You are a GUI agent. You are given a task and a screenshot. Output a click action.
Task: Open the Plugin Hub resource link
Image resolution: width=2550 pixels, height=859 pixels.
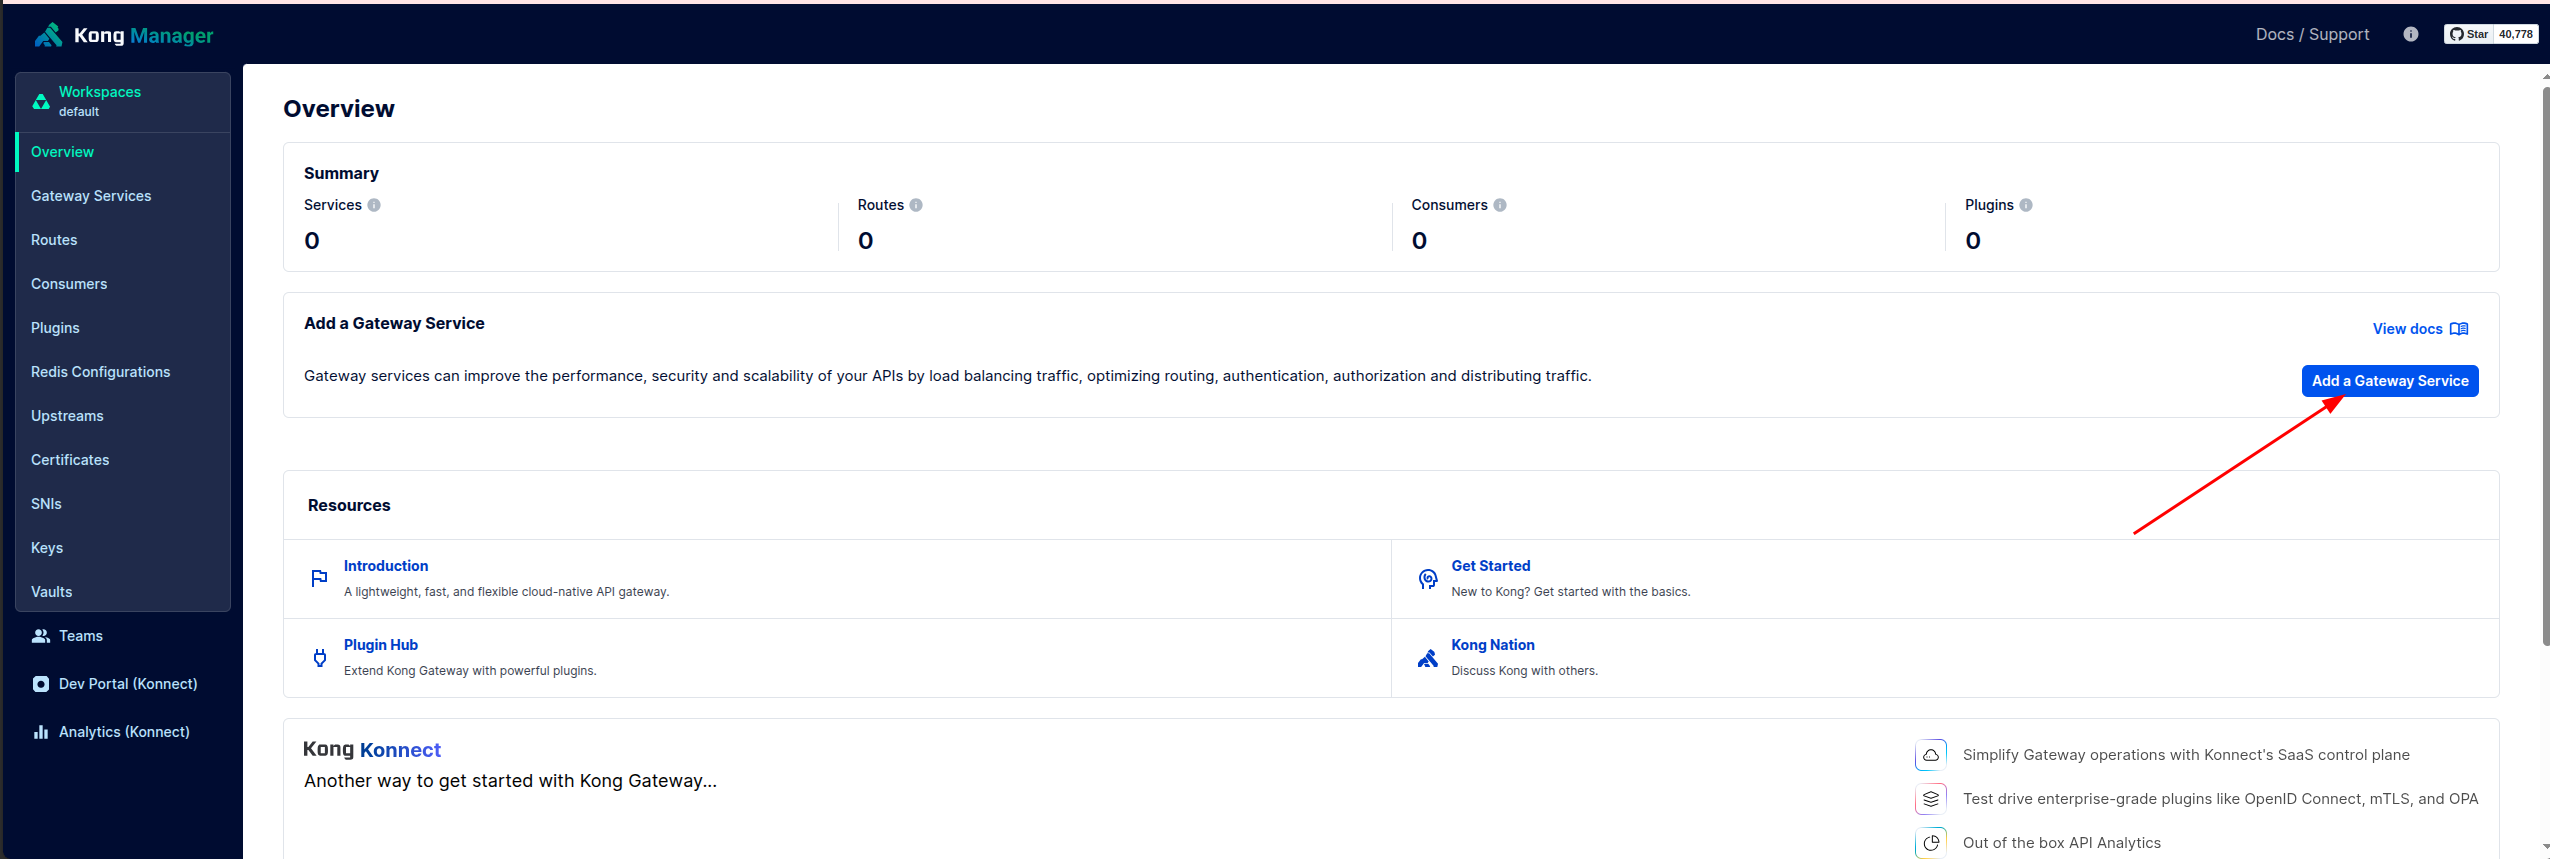coord(380,645)
